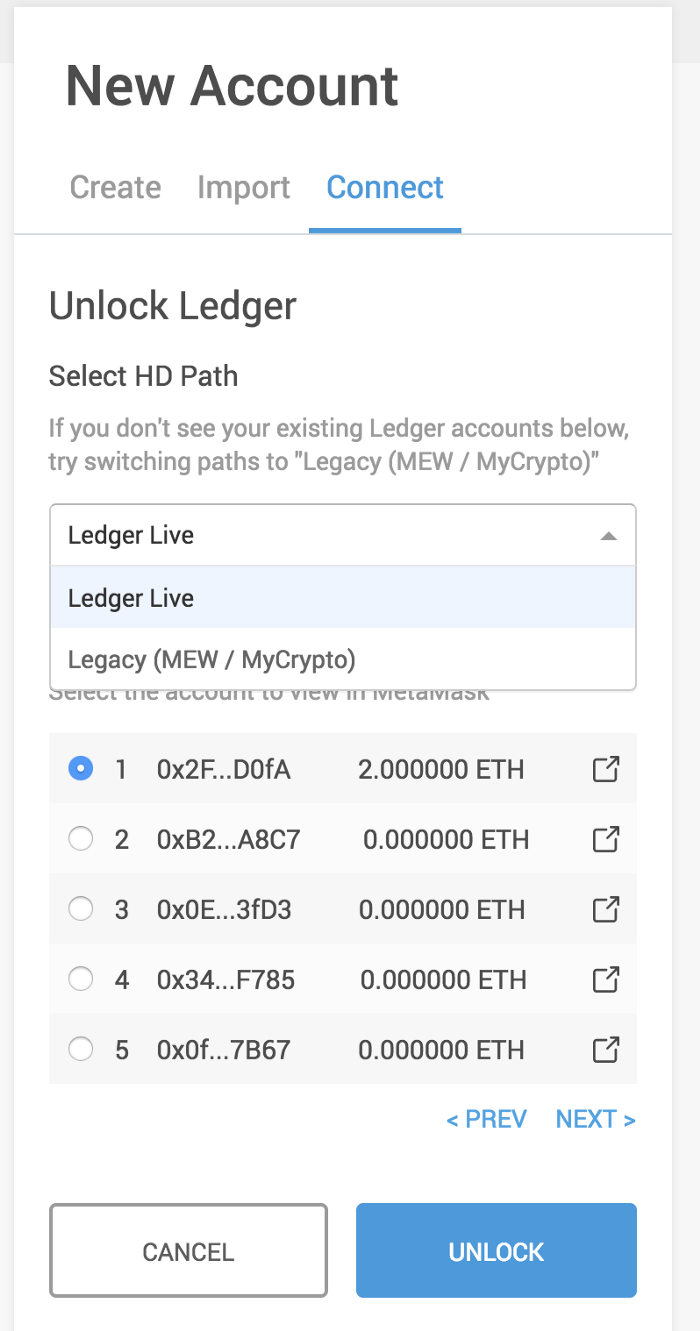The height and width of the screenshot is (1331, 700).
Task: Open explorer link for 0x0f...7B67
Action: tap(606, 1049)
